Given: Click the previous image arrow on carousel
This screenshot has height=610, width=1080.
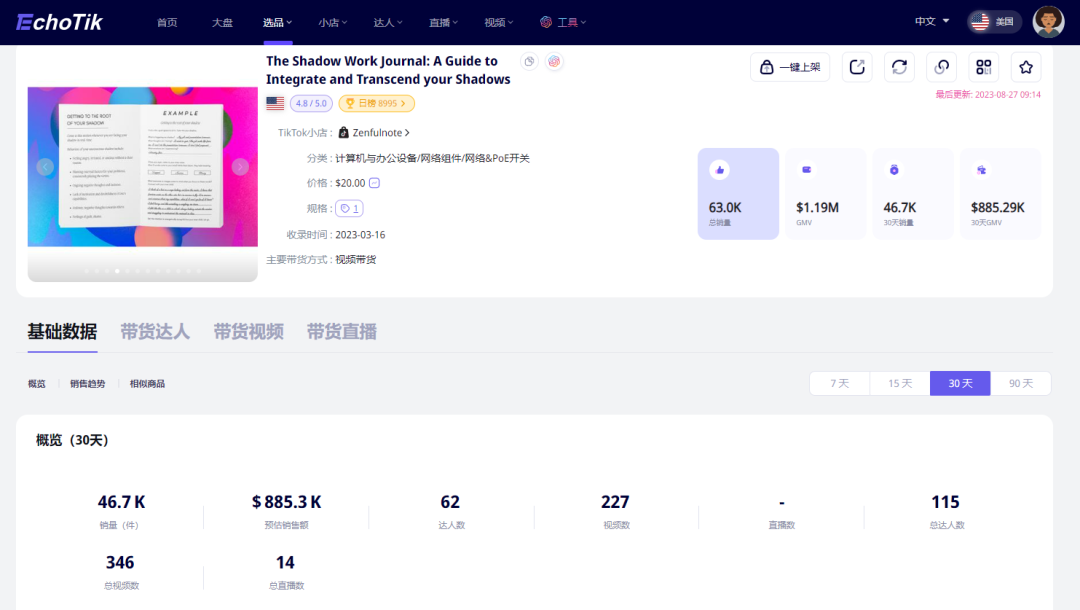Looking at the screenshot, I should pyautogui.click(x=45, y=167).
